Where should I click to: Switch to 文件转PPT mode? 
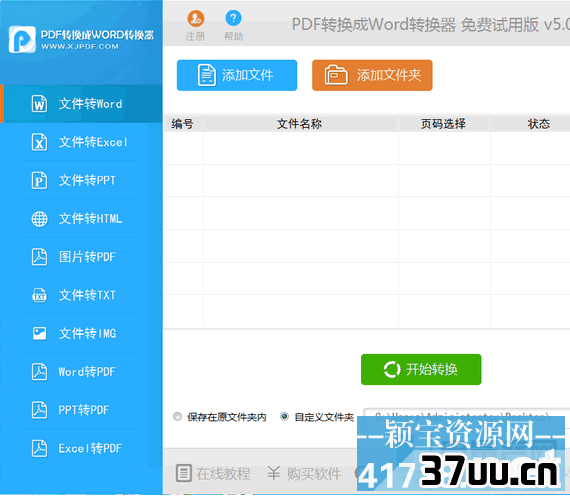click(81, 180)
